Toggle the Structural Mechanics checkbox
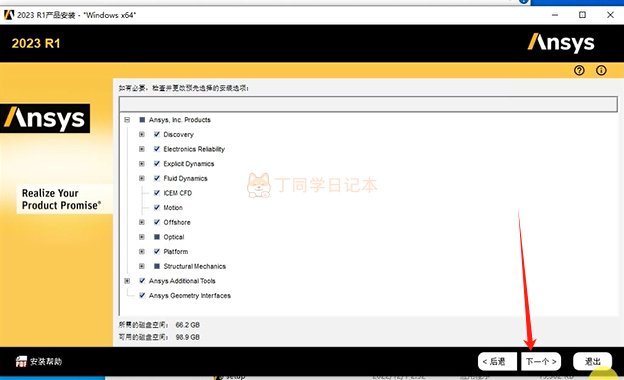Image resolution: width=624 pixels, height=380 pixels. tap(157, 266)
